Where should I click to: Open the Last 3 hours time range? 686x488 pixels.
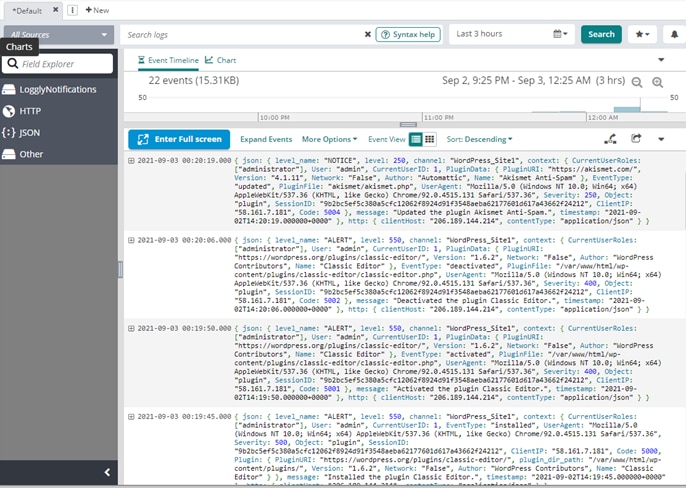click(x=510, y=34)
